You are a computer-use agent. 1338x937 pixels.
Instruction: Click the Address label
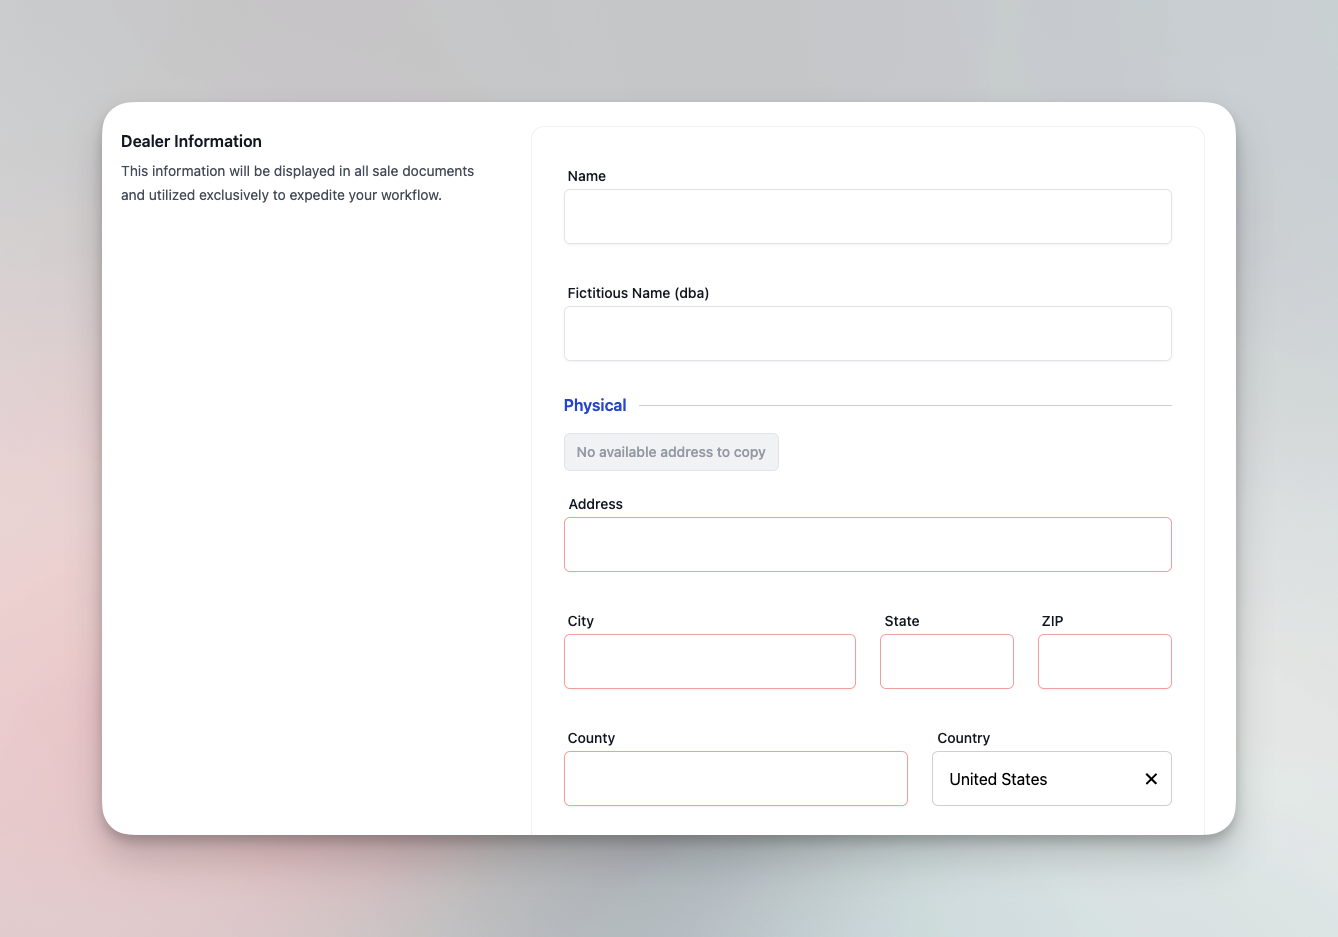(595, 503)
